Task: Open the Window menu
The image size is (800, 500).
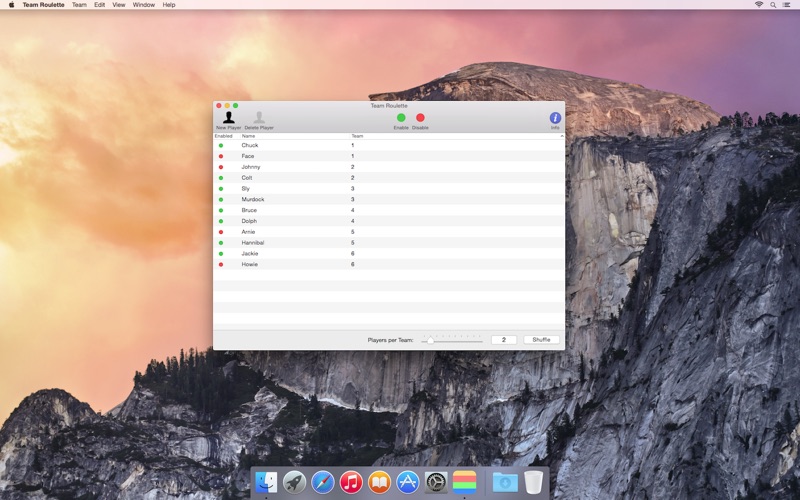Action: tap(144, 5)
